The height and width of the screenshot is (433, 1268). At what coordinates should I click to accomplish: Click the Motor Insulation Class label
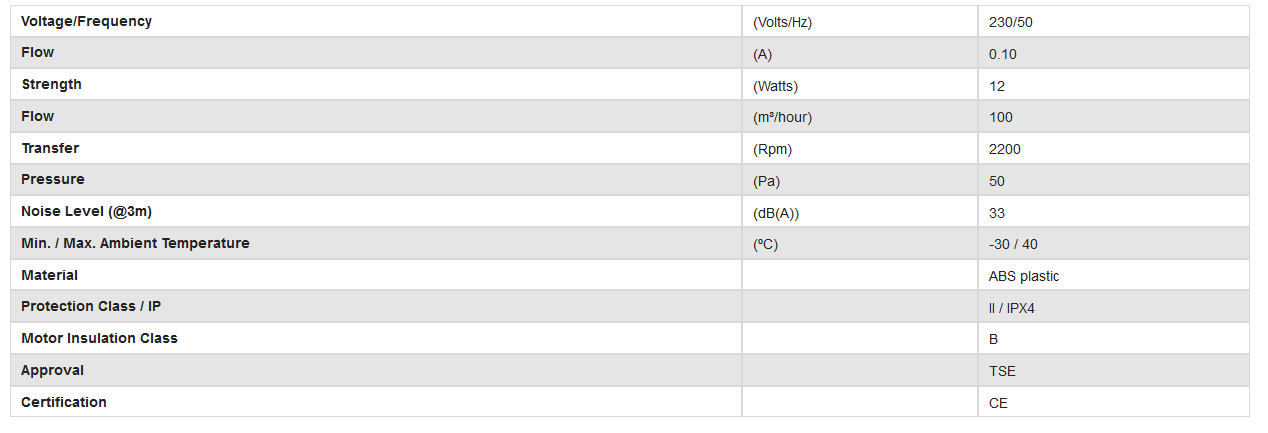[99, 338]
